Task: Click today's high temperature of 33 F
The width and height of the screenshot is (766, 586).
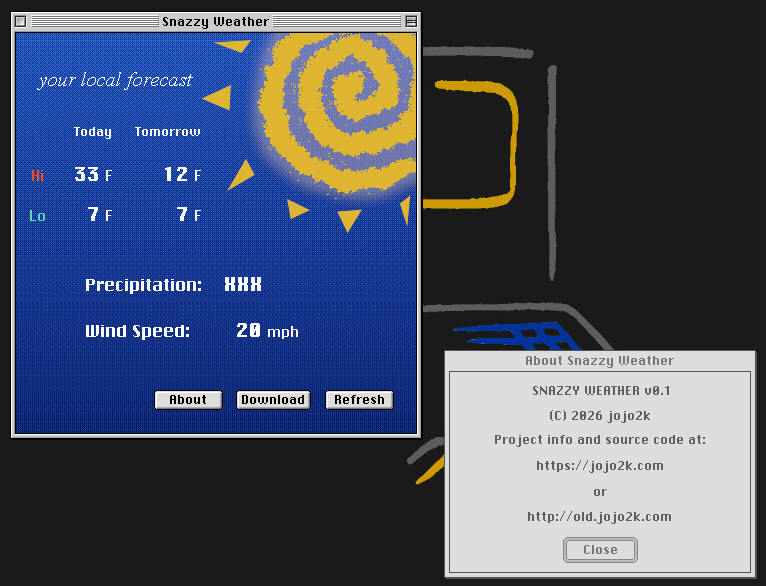Action: pos(93,175)
